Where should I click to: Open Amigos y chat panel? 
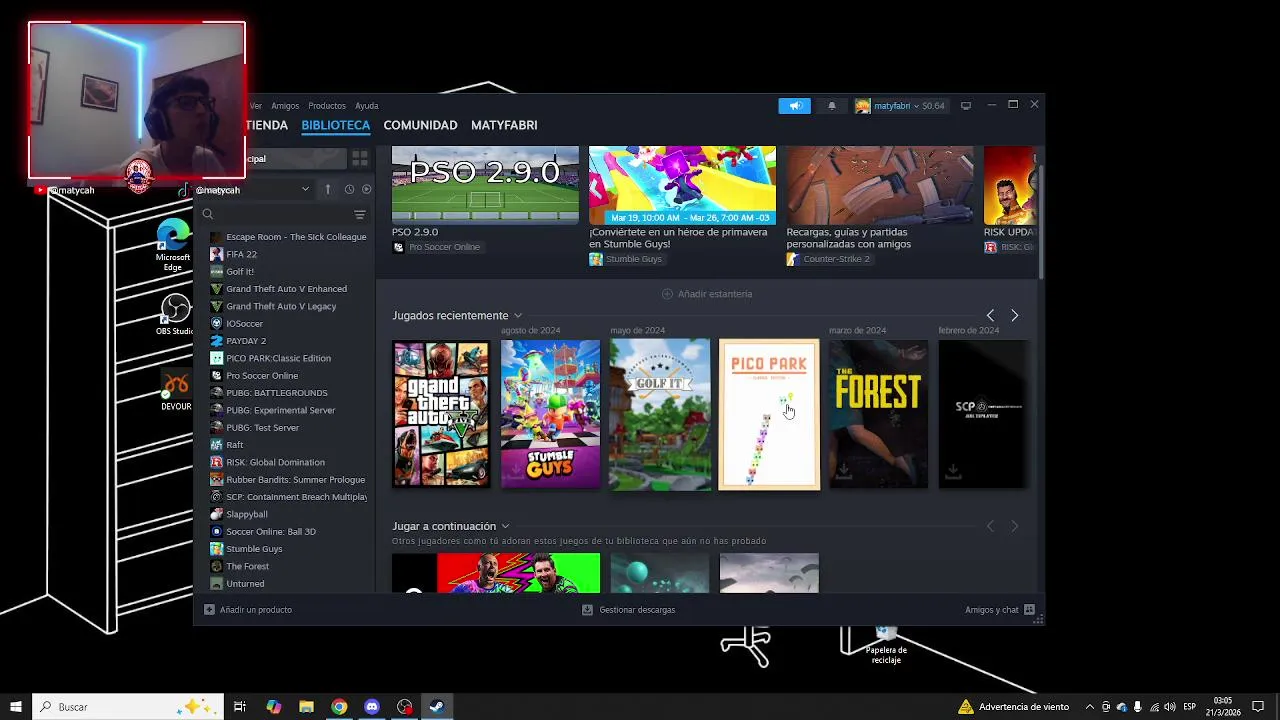[1000, 610]
